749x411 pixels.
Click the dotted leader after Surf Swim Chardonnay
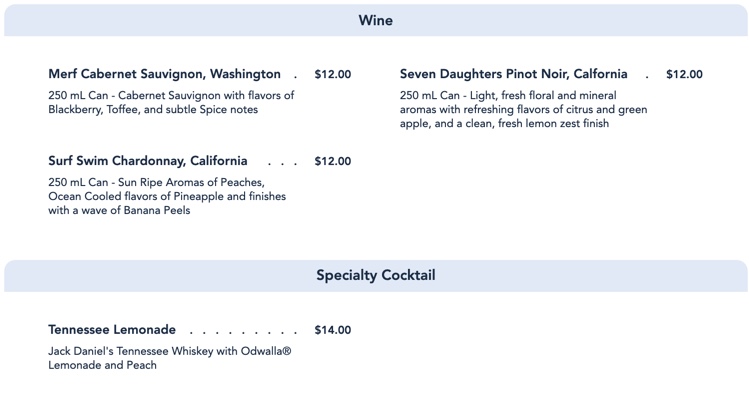[x=283, y=163]
